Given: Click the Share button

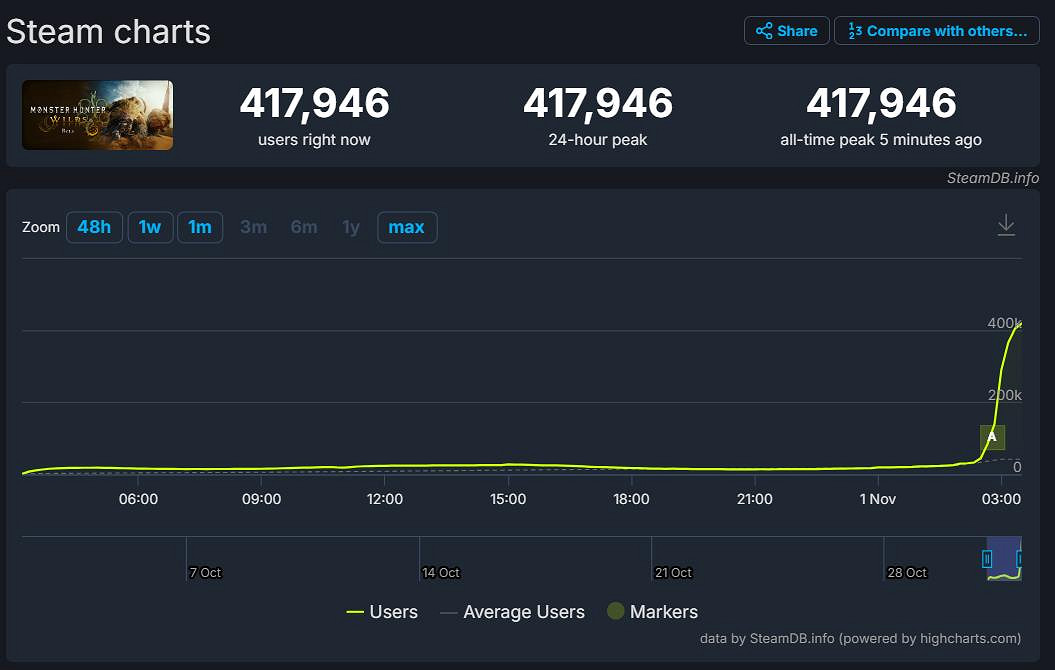Looking at the screenshot, I should (x=786, y=31).
